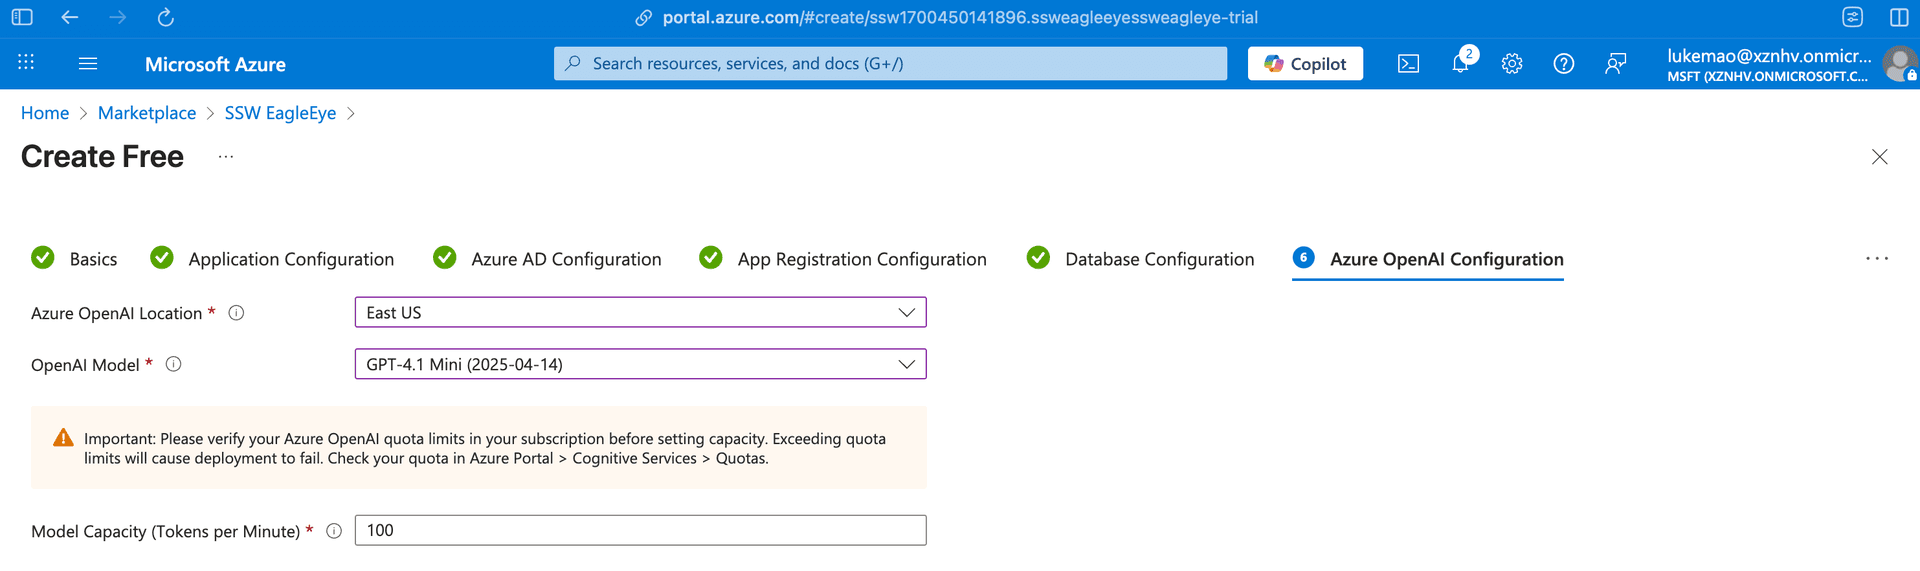This screenshot has height=571, width=1920.
Task: Open Copilot in Azure
Action: tap(1305, 63)
